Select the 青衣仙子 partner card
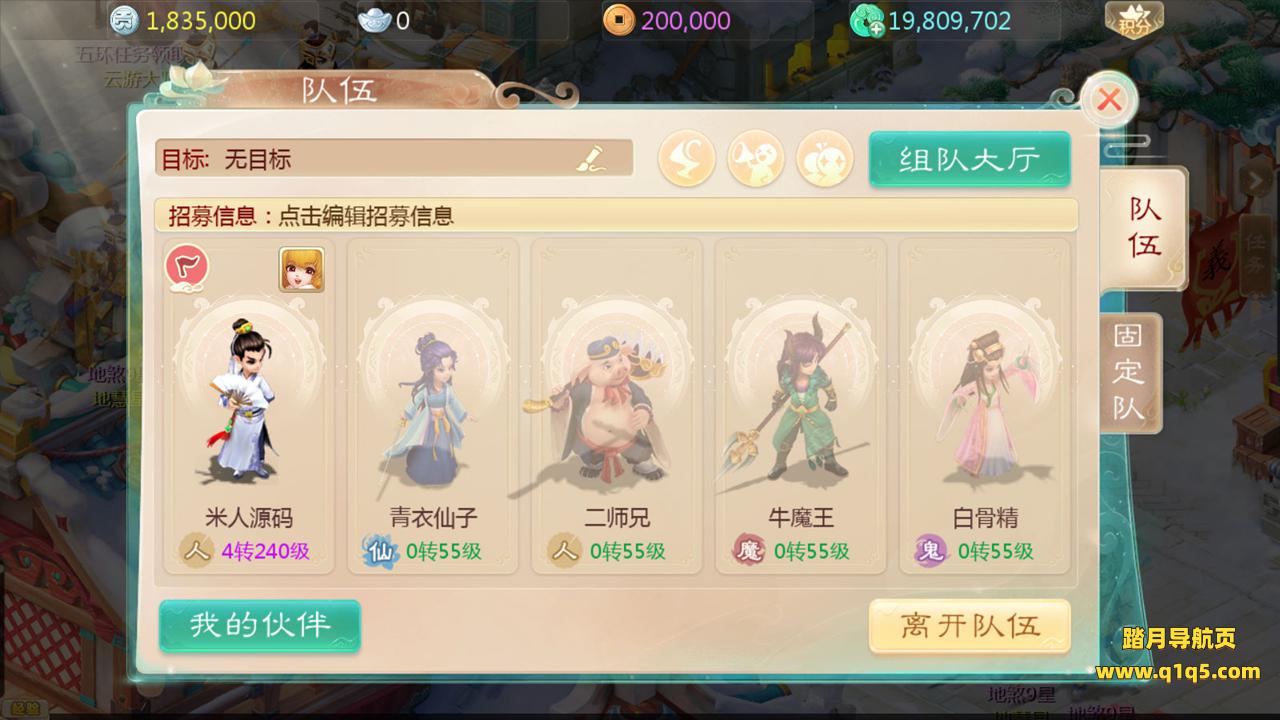Viewport: 1280px width, 720px height. tap(433, 406)
